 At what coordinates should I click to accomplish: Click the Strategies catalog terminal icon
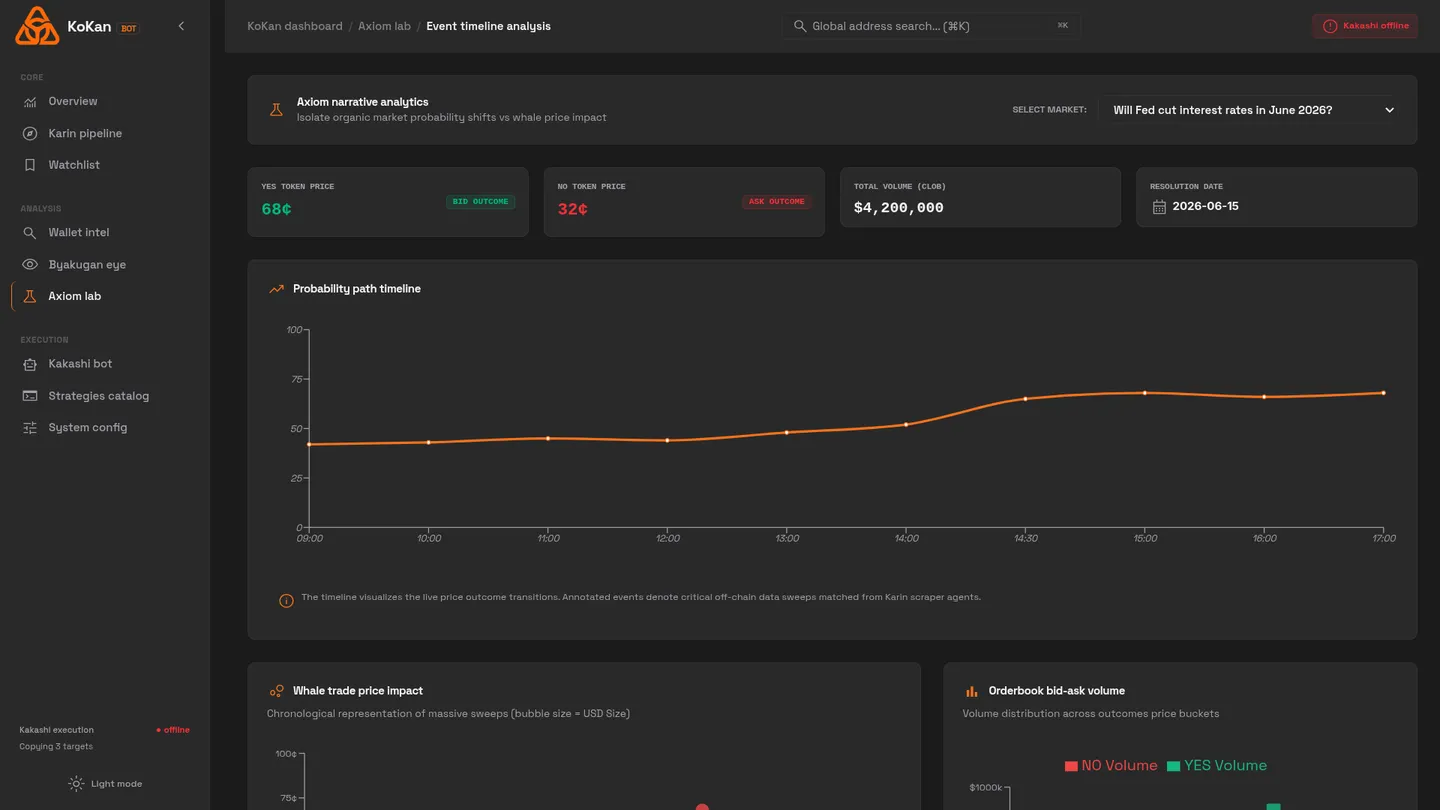[30, 396]
